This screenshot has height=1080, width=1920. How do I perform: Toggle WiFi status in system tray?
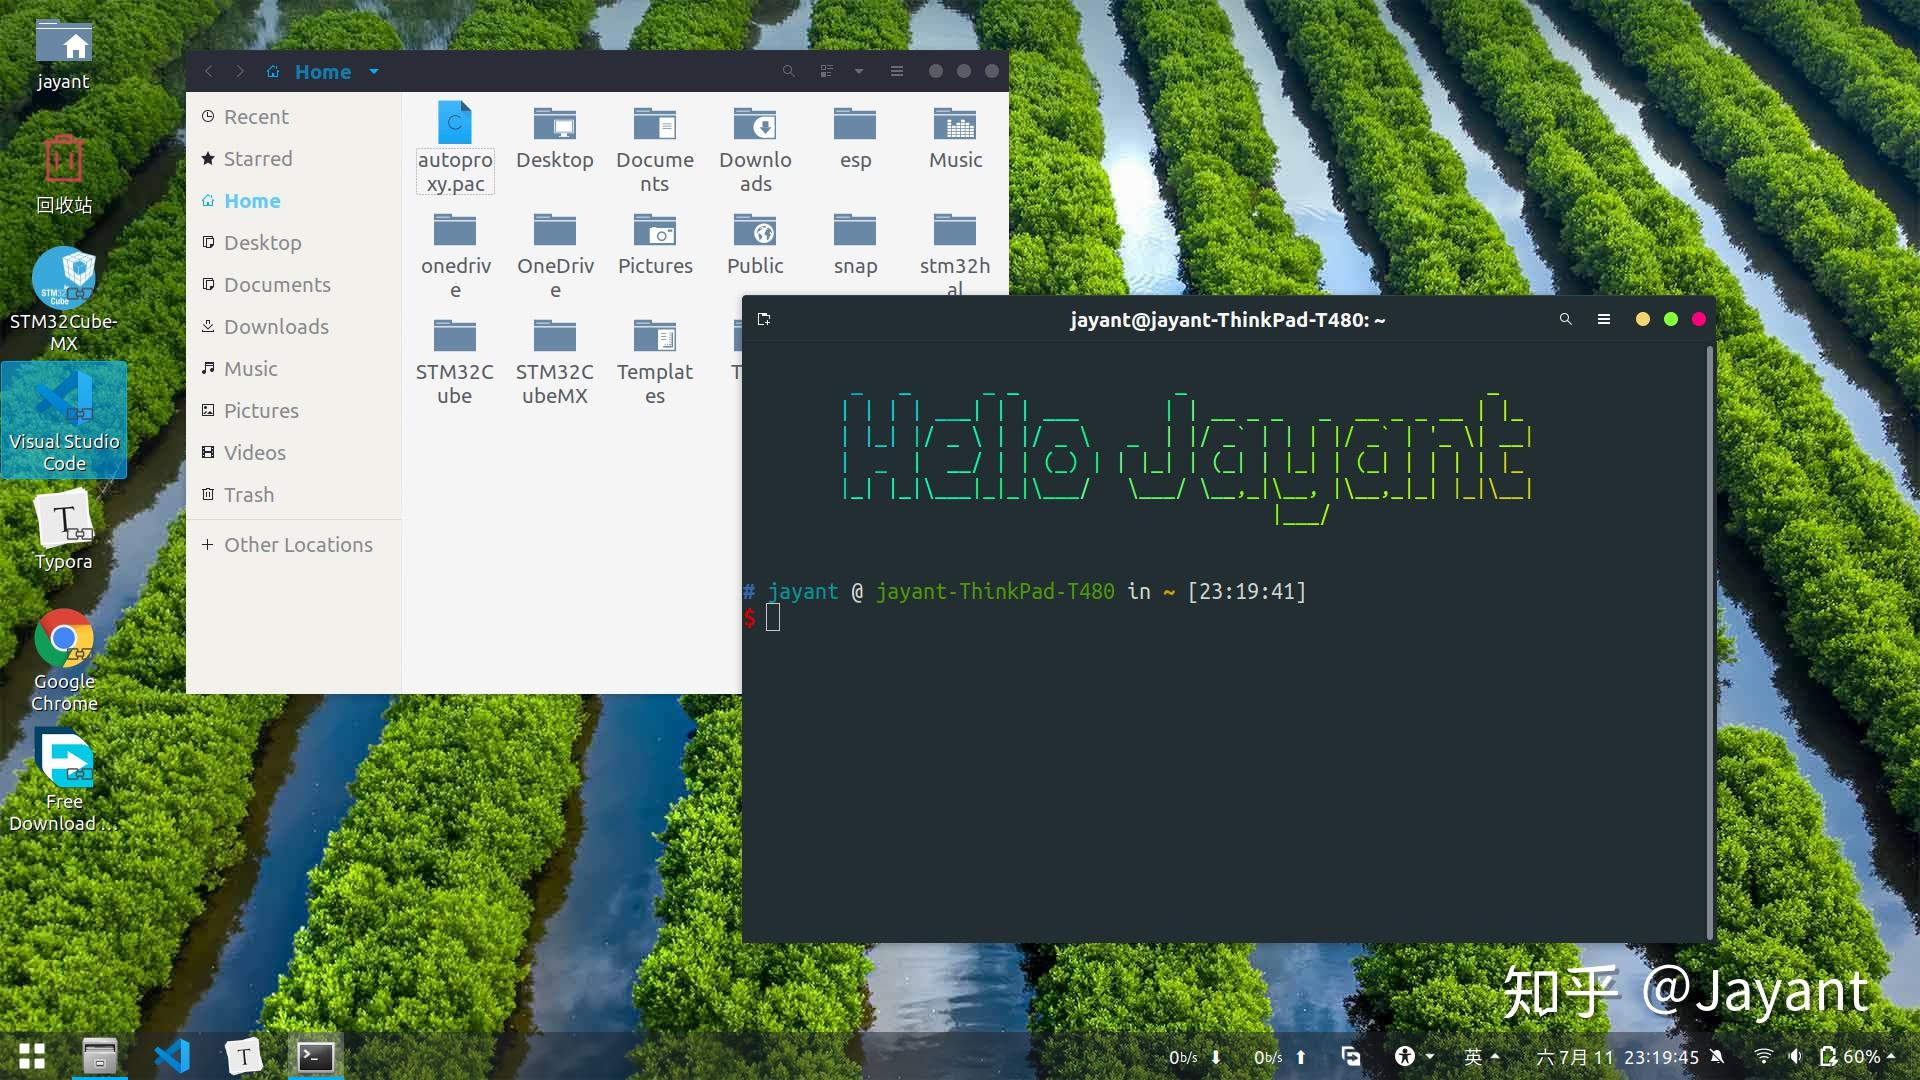point(1762,1056)
